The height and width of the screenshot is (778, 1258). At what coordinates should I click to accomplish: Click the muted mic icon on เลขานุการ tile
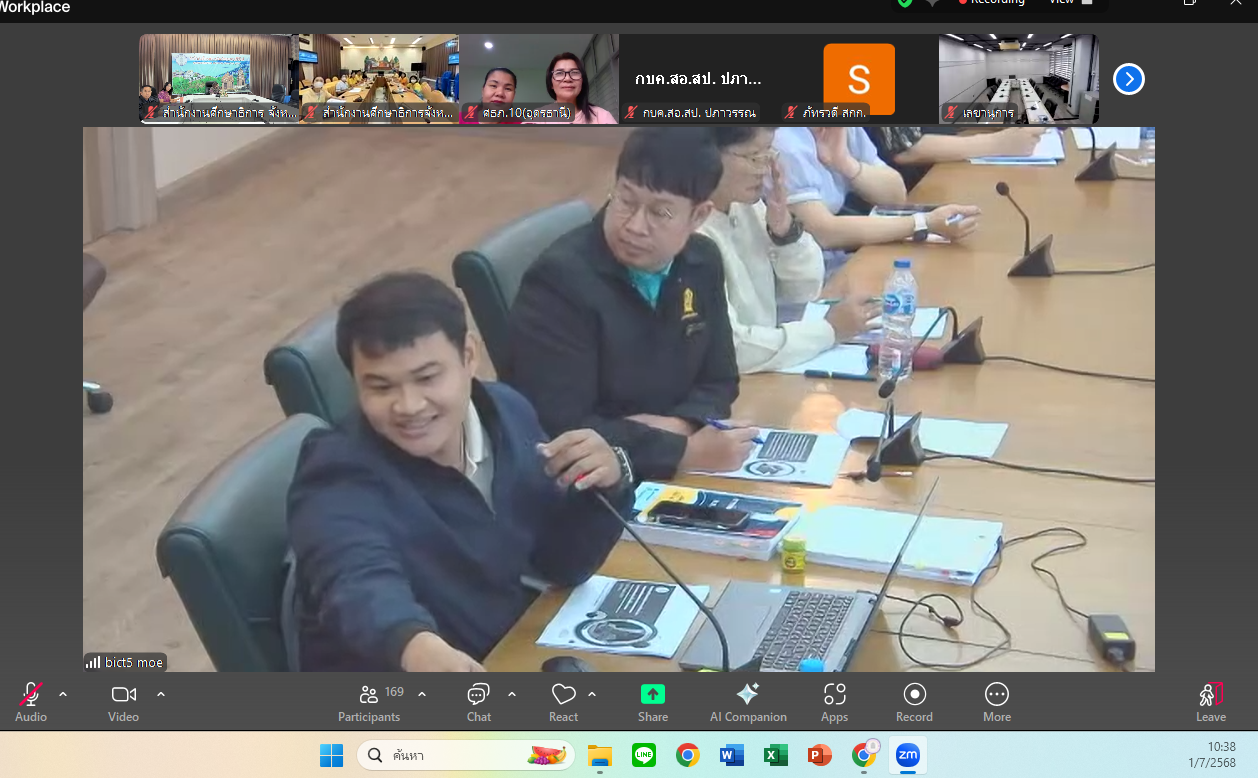[x=951, y=113]
